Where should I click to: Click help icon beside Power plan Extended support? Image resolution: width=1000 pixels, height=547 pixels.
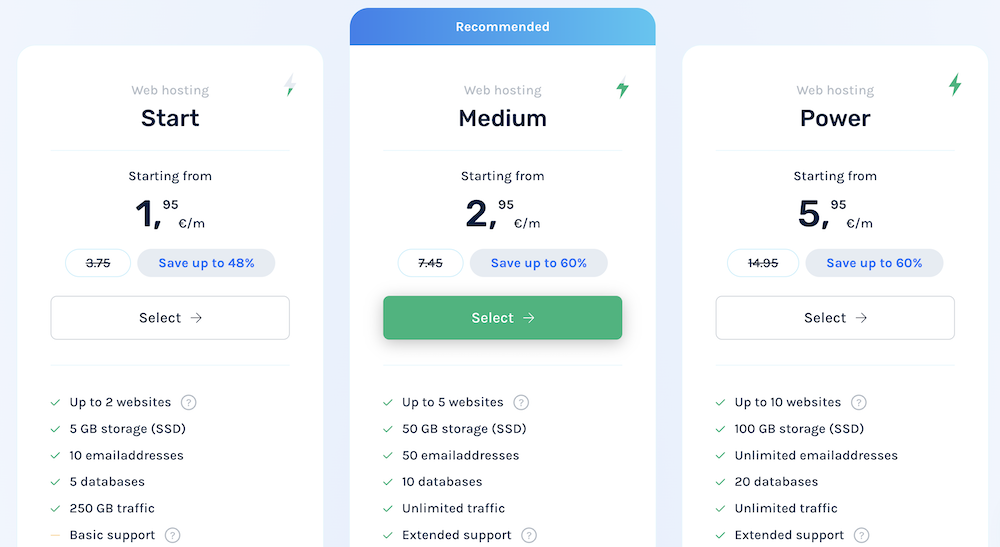(861, 535)
